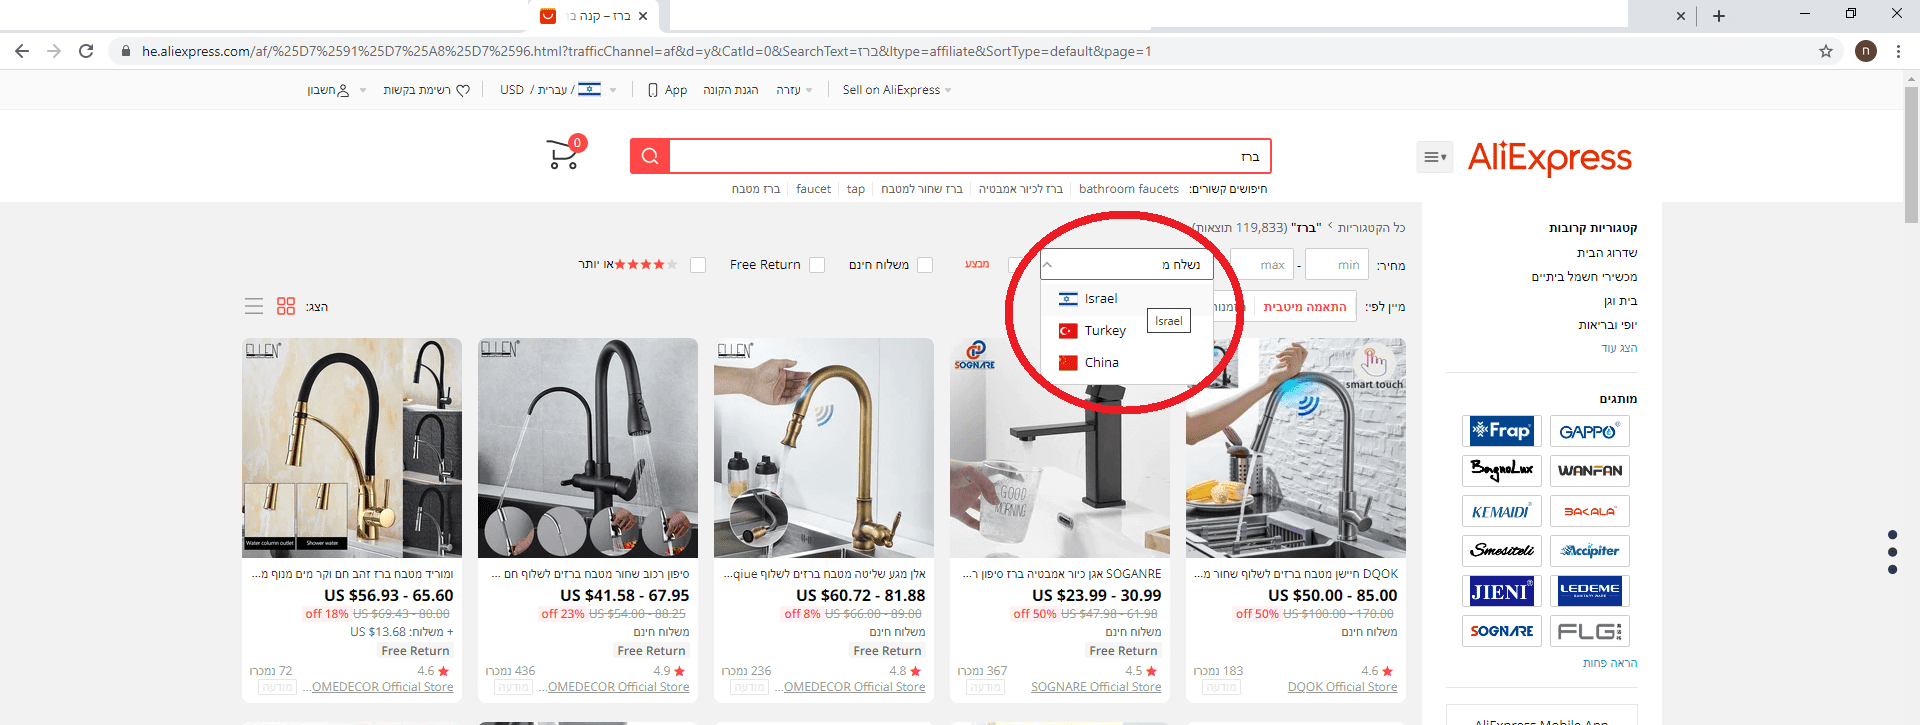The width and height of the screenshot is (1920, 725).
Task: Select the WANFAN brand logo
Action: 1590,471
